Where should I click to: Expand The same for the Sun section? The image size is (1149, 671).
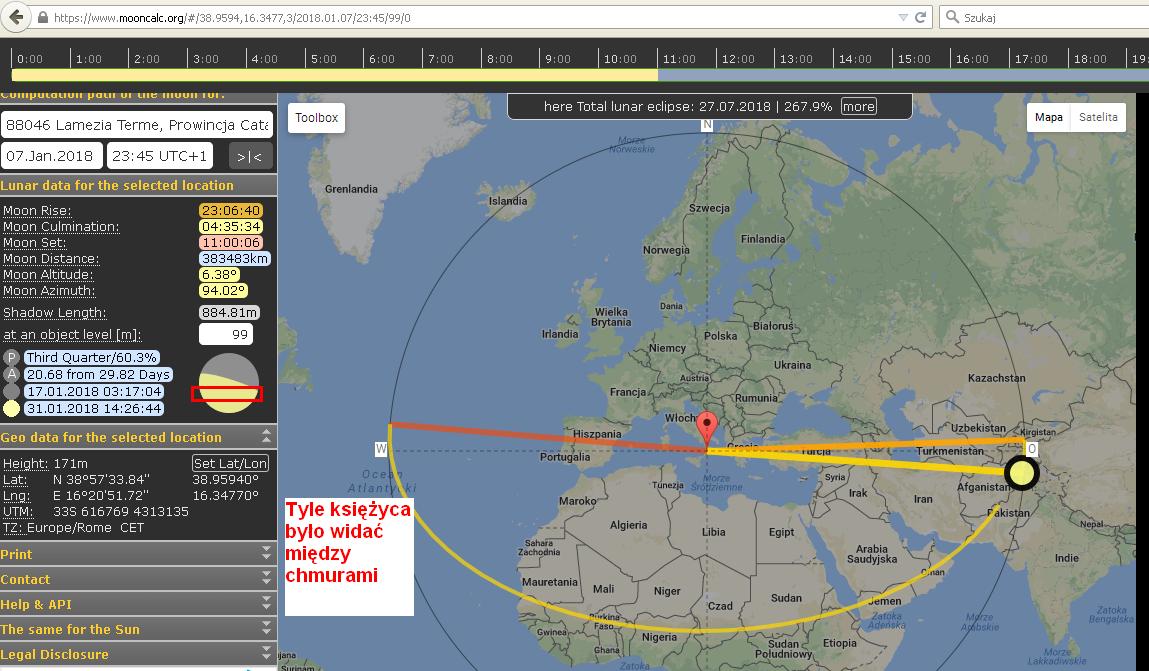tap(138, 629)
